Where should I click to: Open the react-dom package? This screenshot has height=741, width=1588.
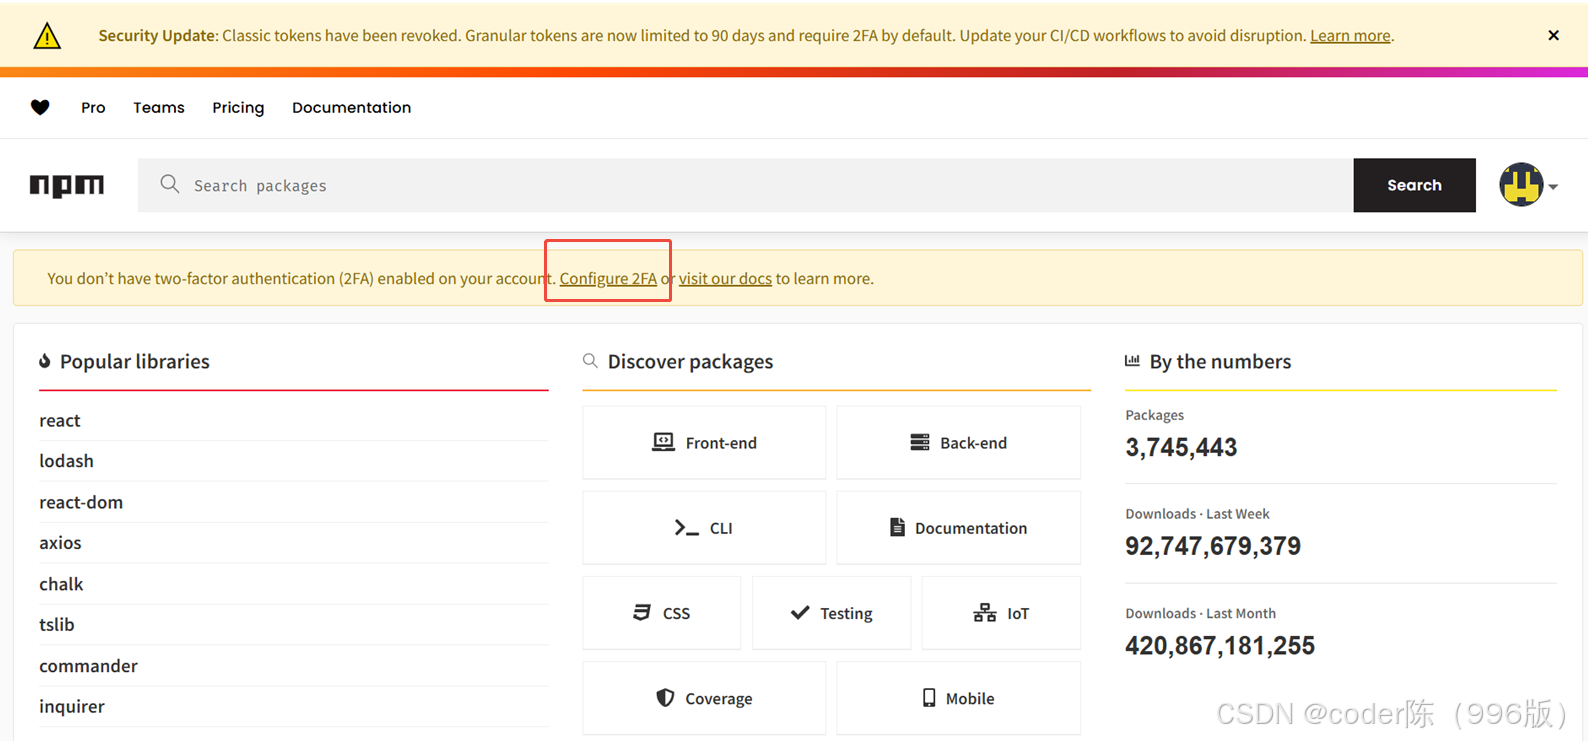(81, 502)
